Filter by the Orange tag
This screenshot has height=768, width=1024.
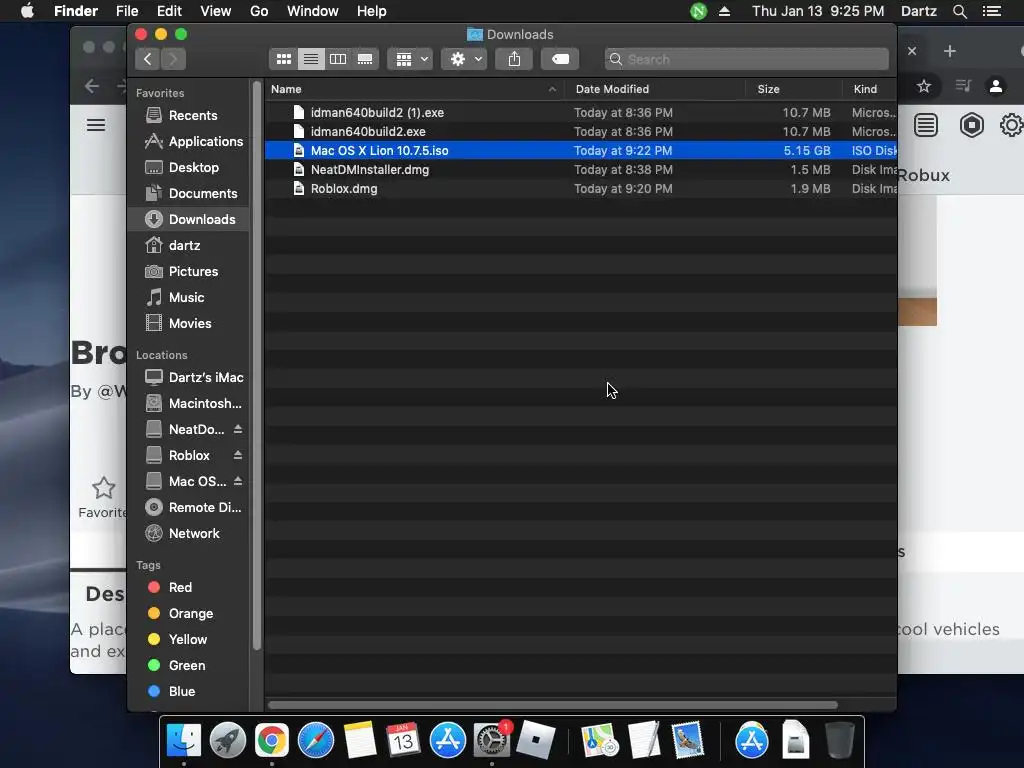[188, 614]
